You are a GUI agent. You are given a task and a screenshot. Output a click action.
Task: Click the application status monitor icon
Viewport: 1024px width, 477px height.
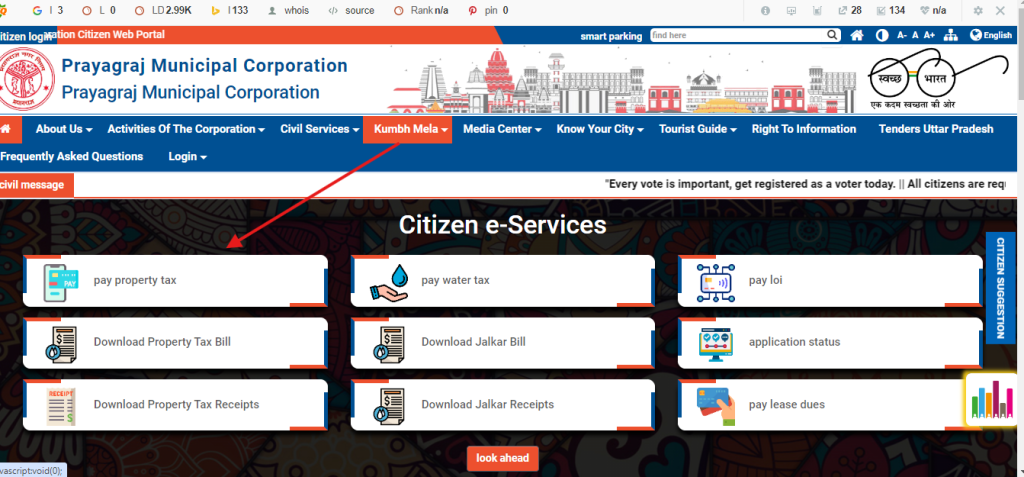[x=716, y=343]
